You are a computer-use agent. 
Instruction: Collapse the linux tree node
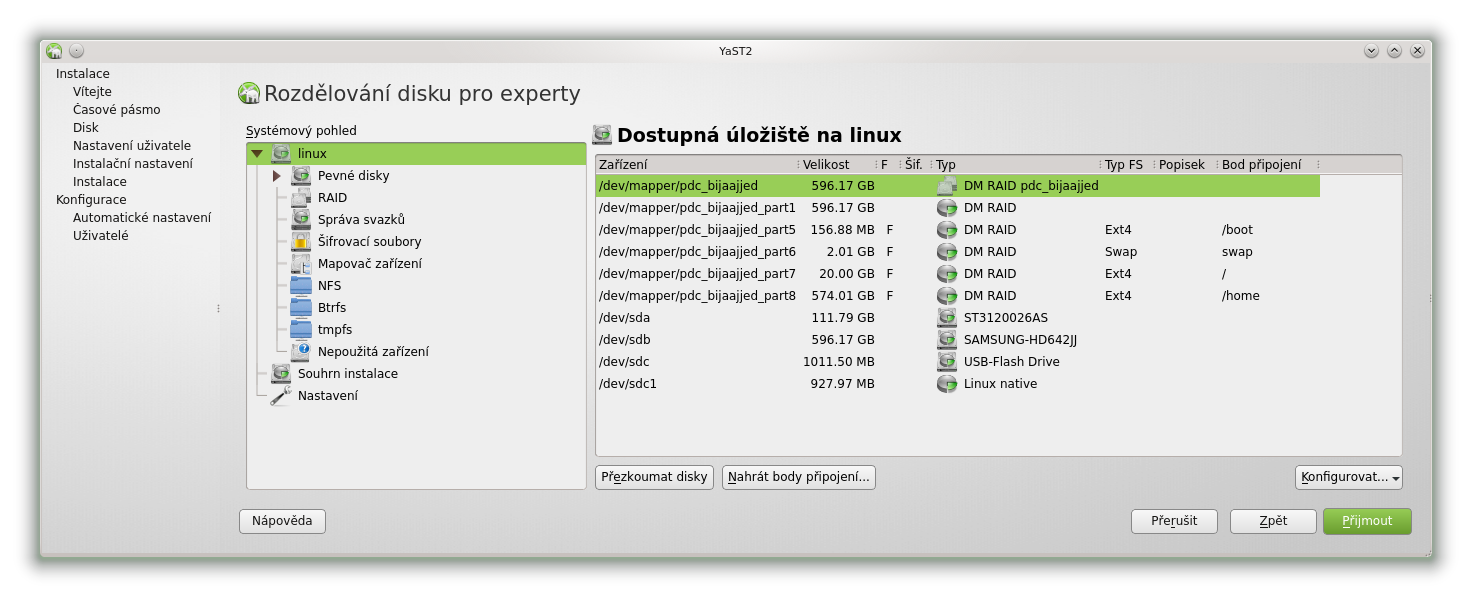(x=257, y=153)
